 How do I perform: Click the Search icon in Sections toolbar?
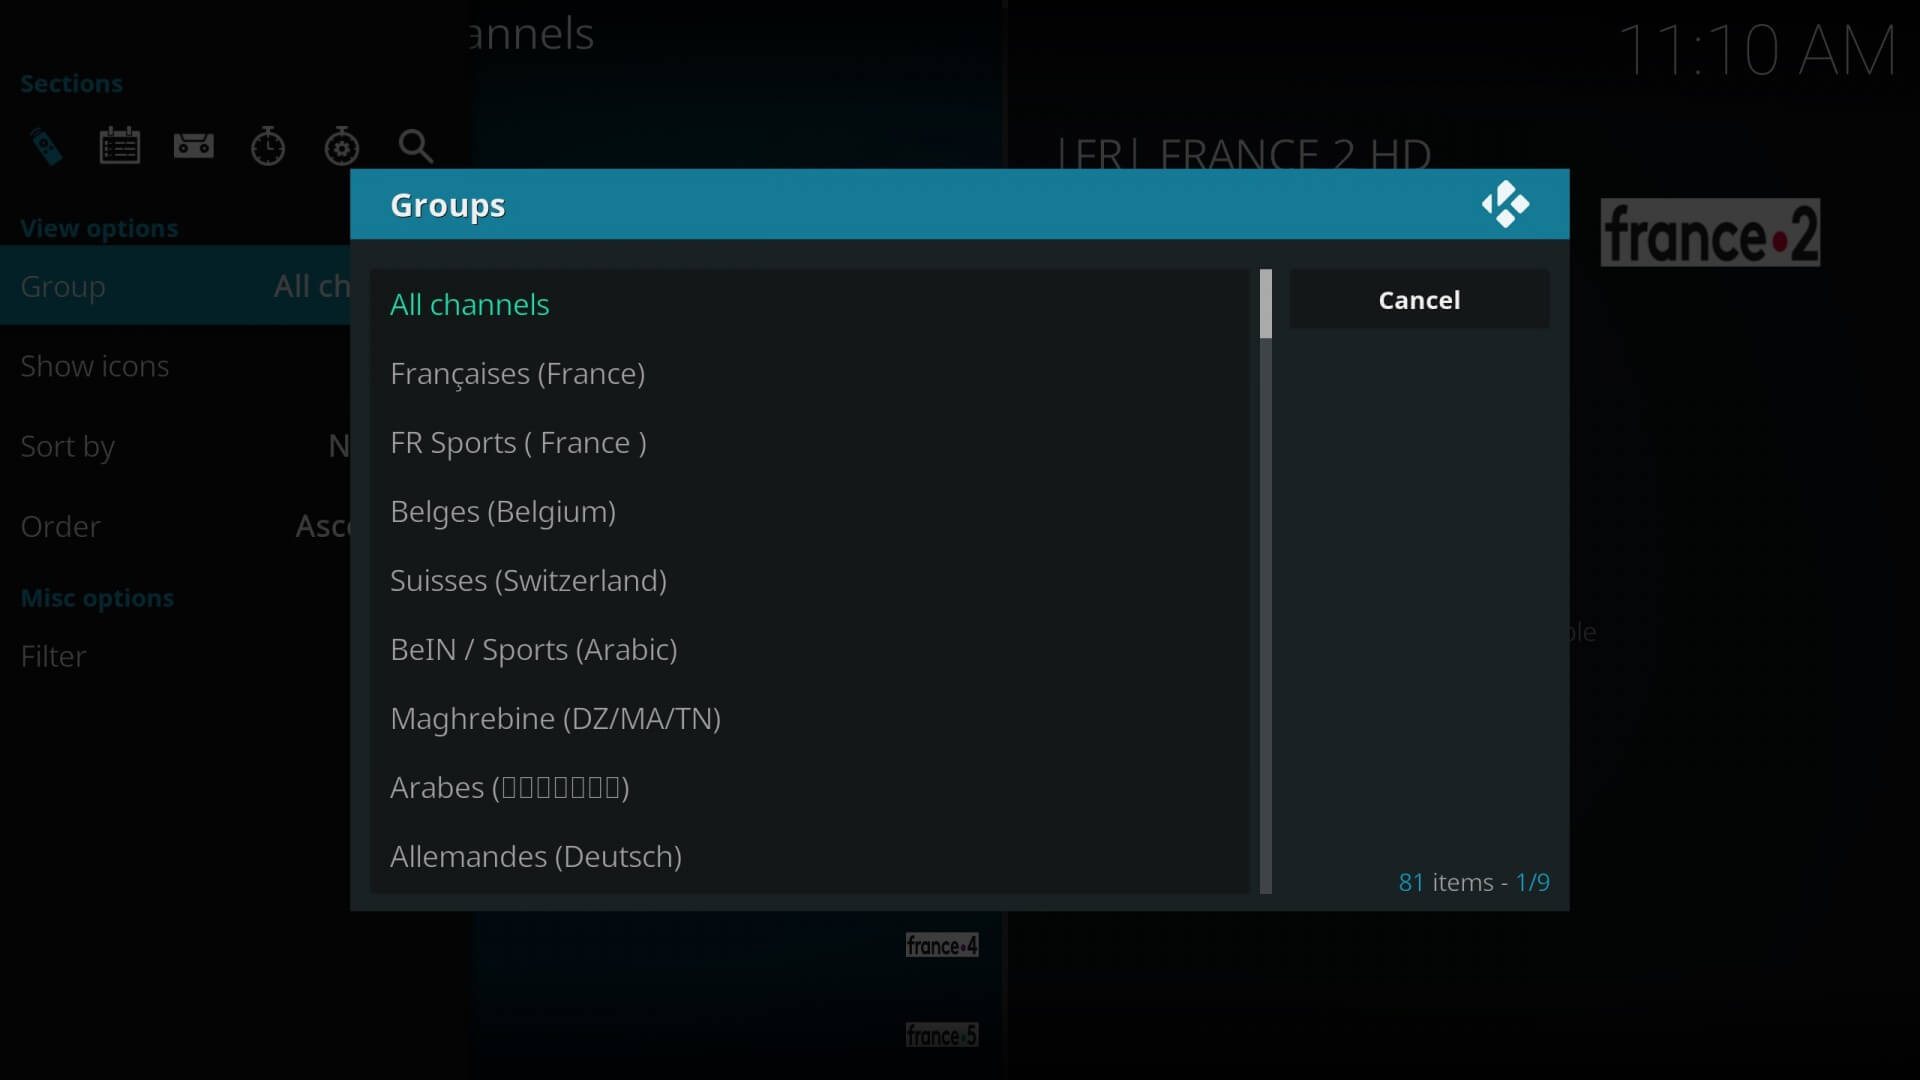tap(417, 146)
